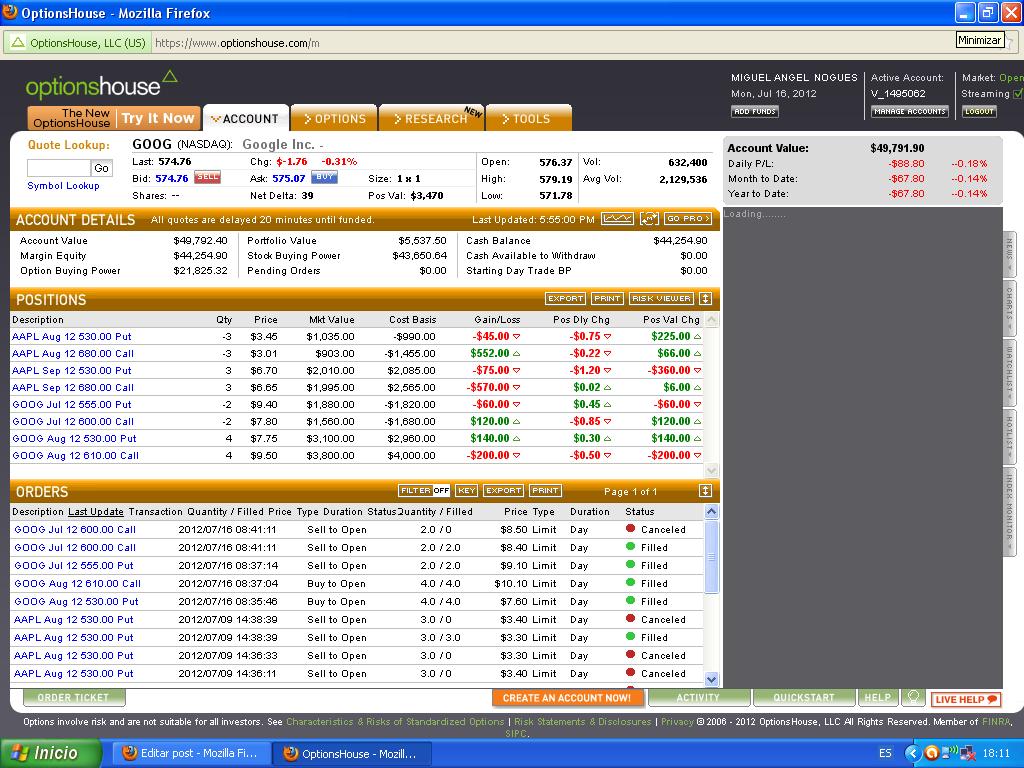Click the Firefox address bar URL

coord(238,43)
